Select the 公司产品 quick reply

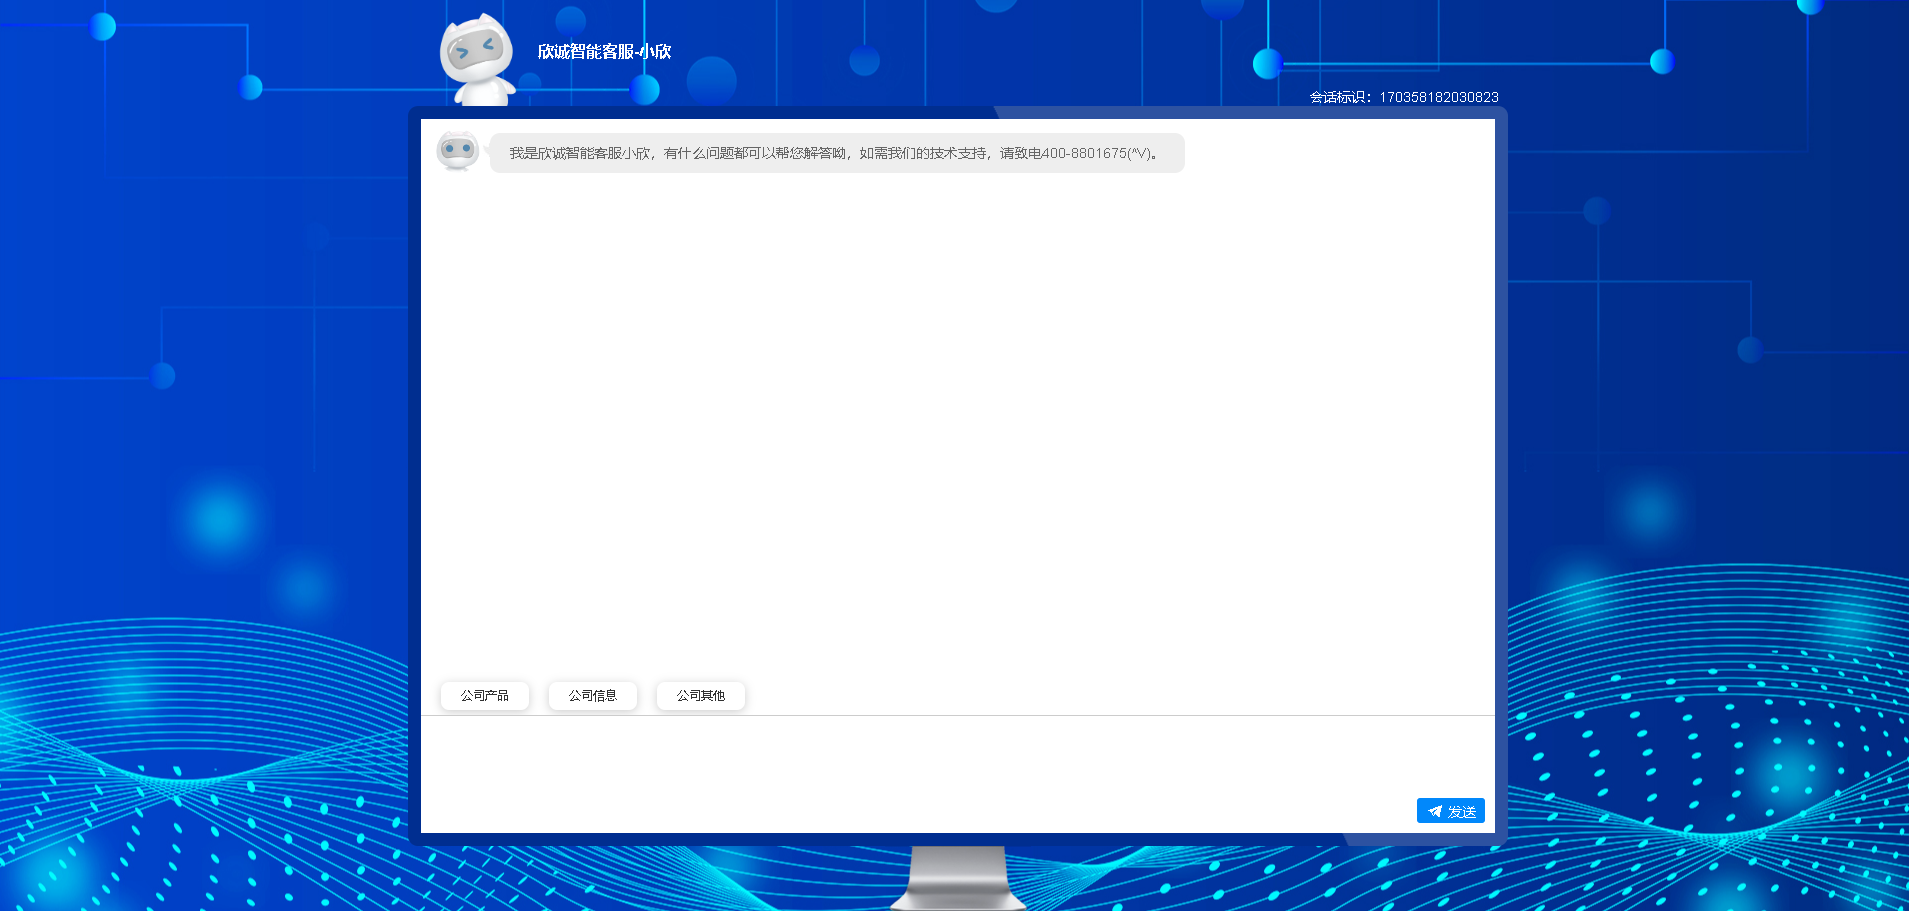click(x=485, y=696)
